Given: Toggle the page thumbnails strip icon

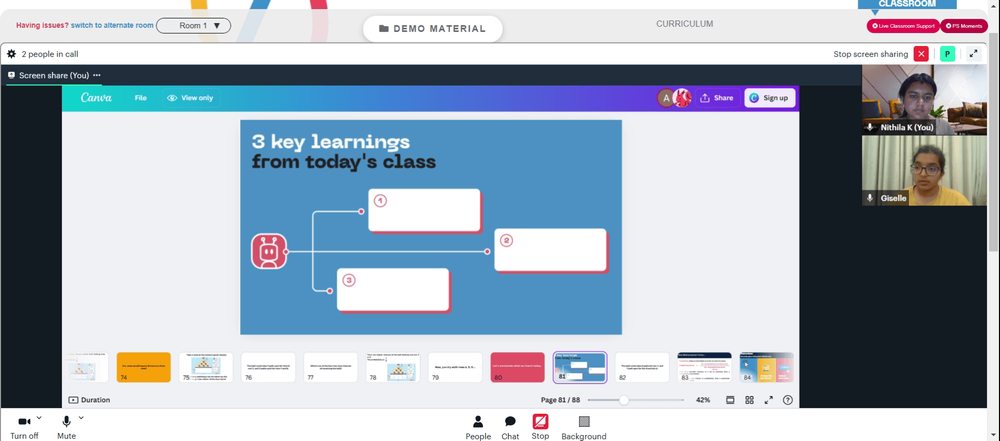Looking at the screenshot, I should (x=730, y=400).
